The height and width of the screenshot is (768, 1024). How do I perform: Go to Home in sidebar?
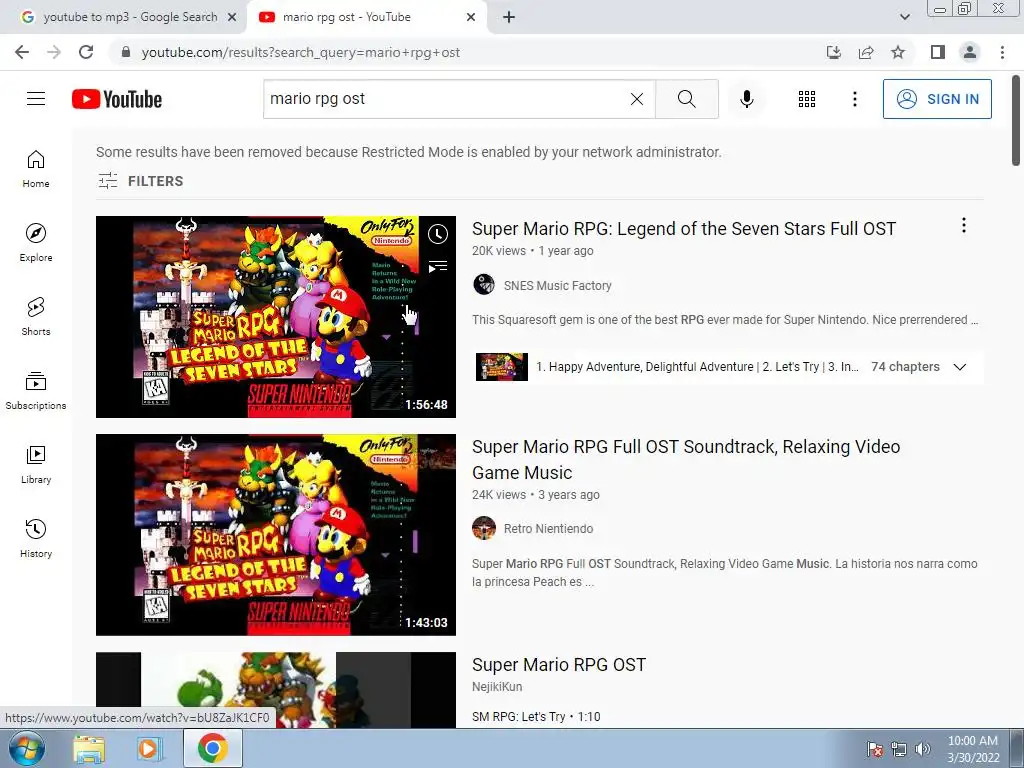36,169
